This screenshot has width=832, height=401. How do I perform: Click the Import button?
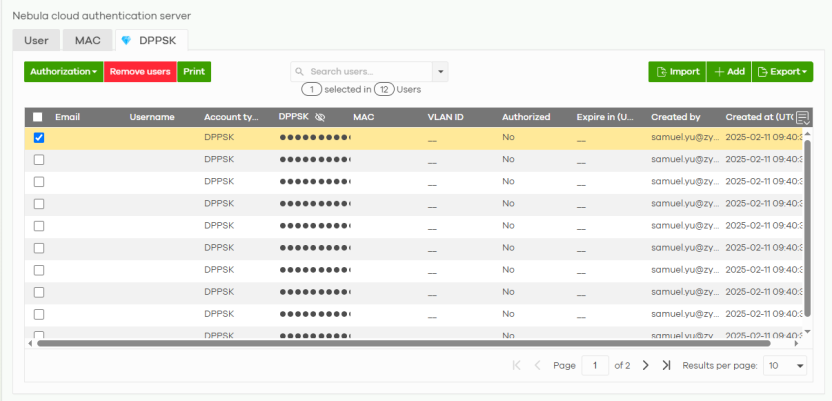677,72
